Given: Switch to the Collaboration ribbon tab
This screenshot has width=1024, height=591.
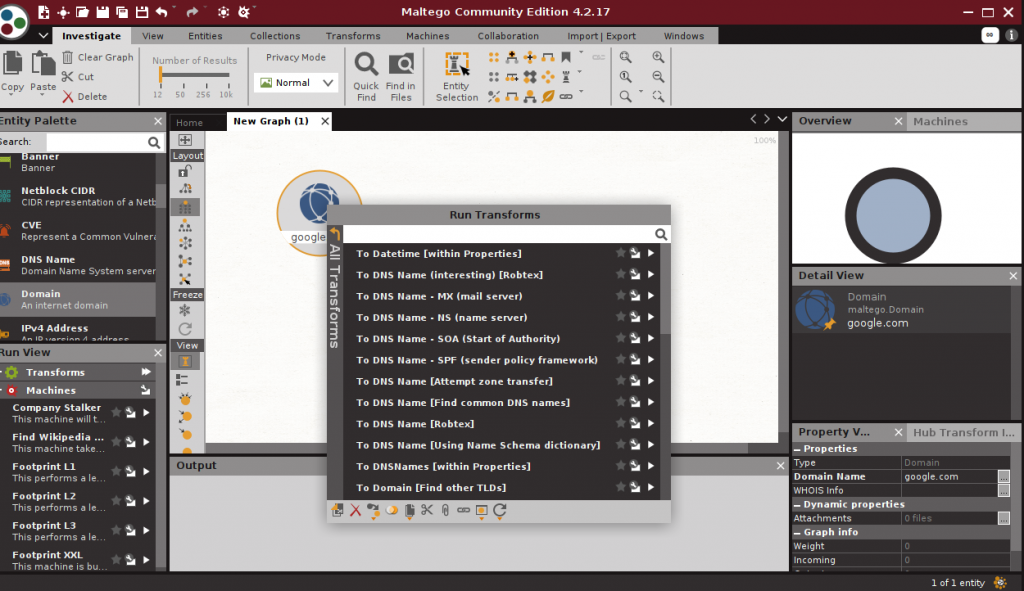Looking at the screenshot, I should 508,36.
